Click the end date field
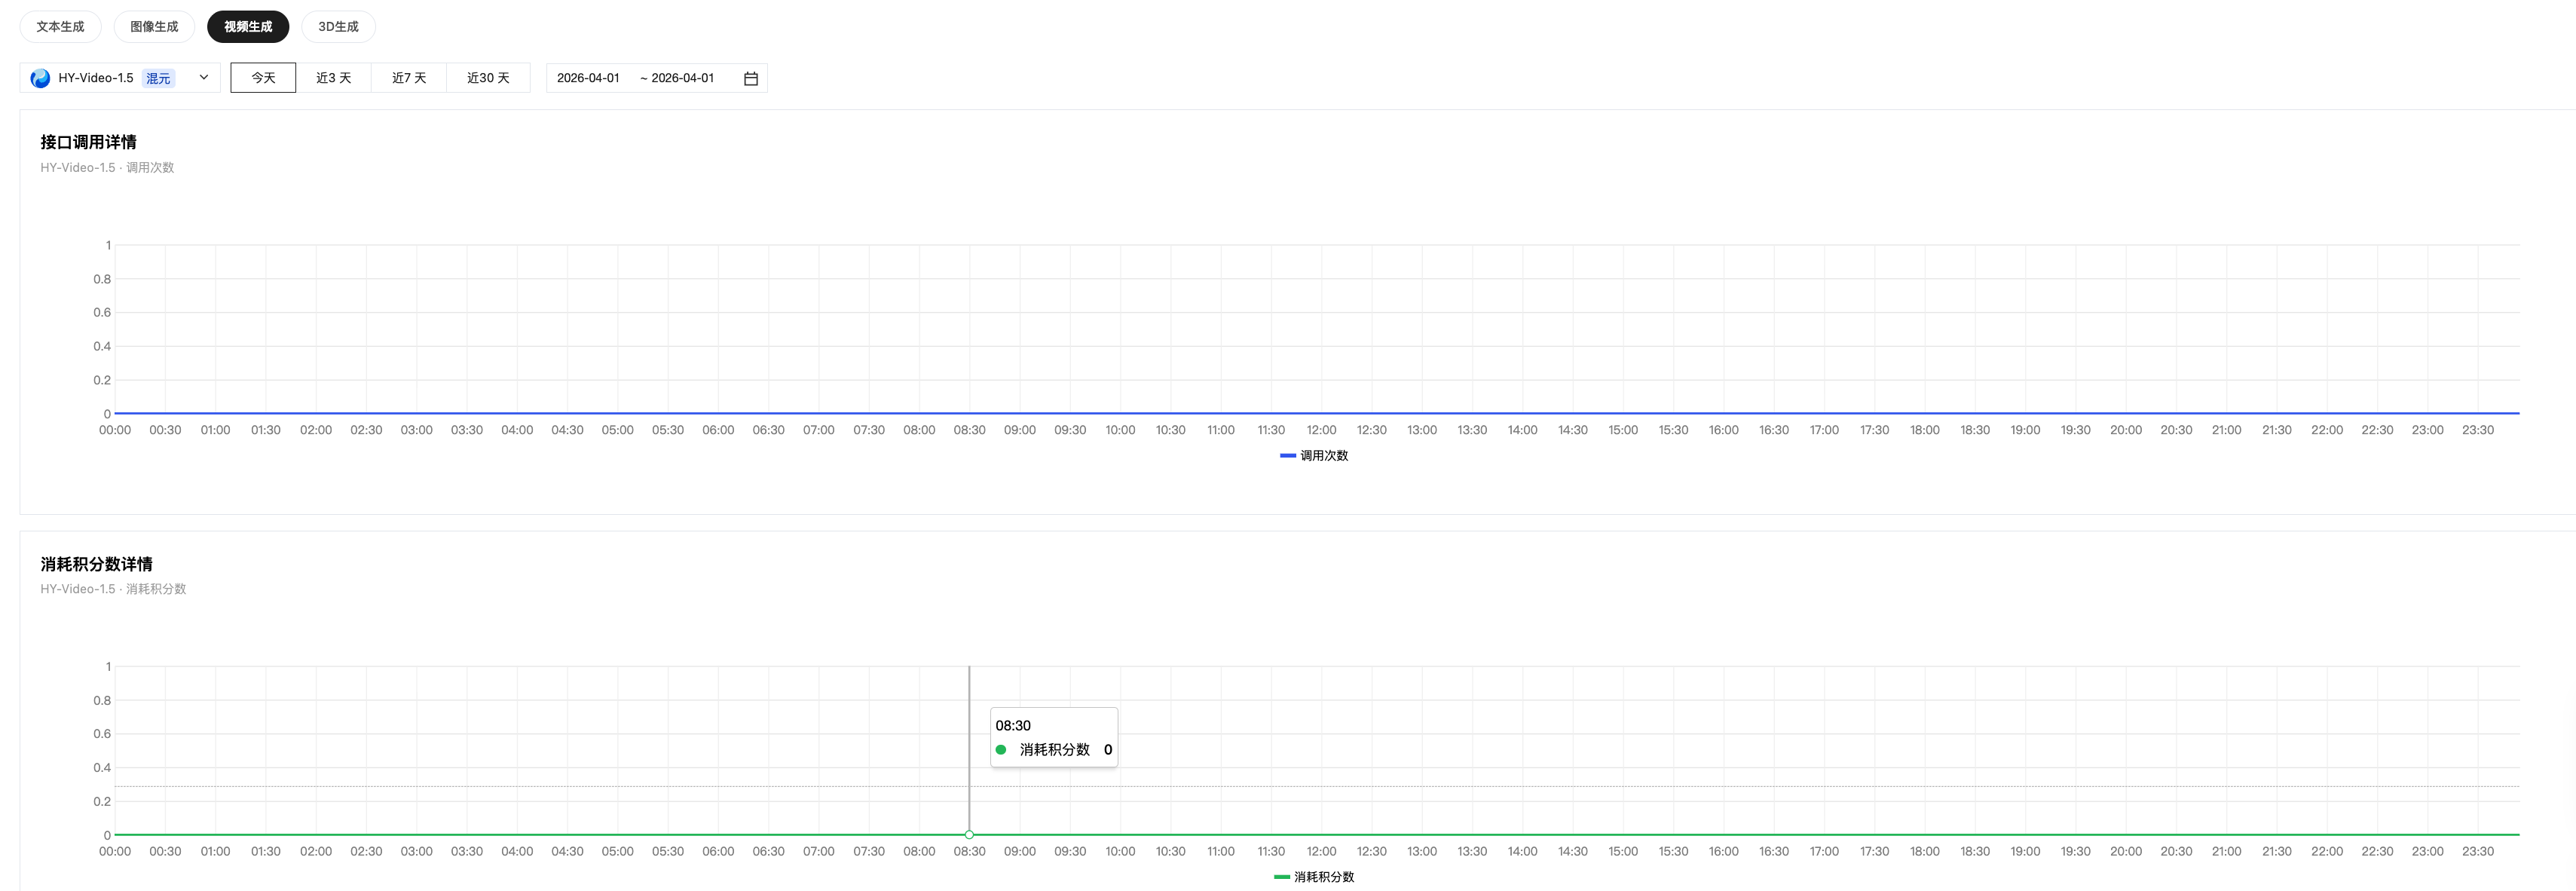This screenshot has height=891, width=2576. coord(683,78)
